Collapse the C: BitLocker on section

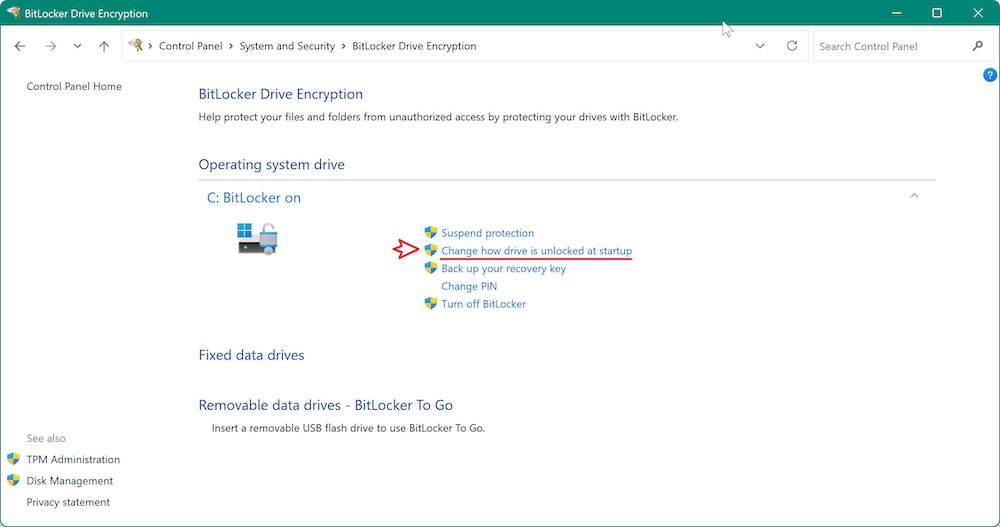(914, 196)
